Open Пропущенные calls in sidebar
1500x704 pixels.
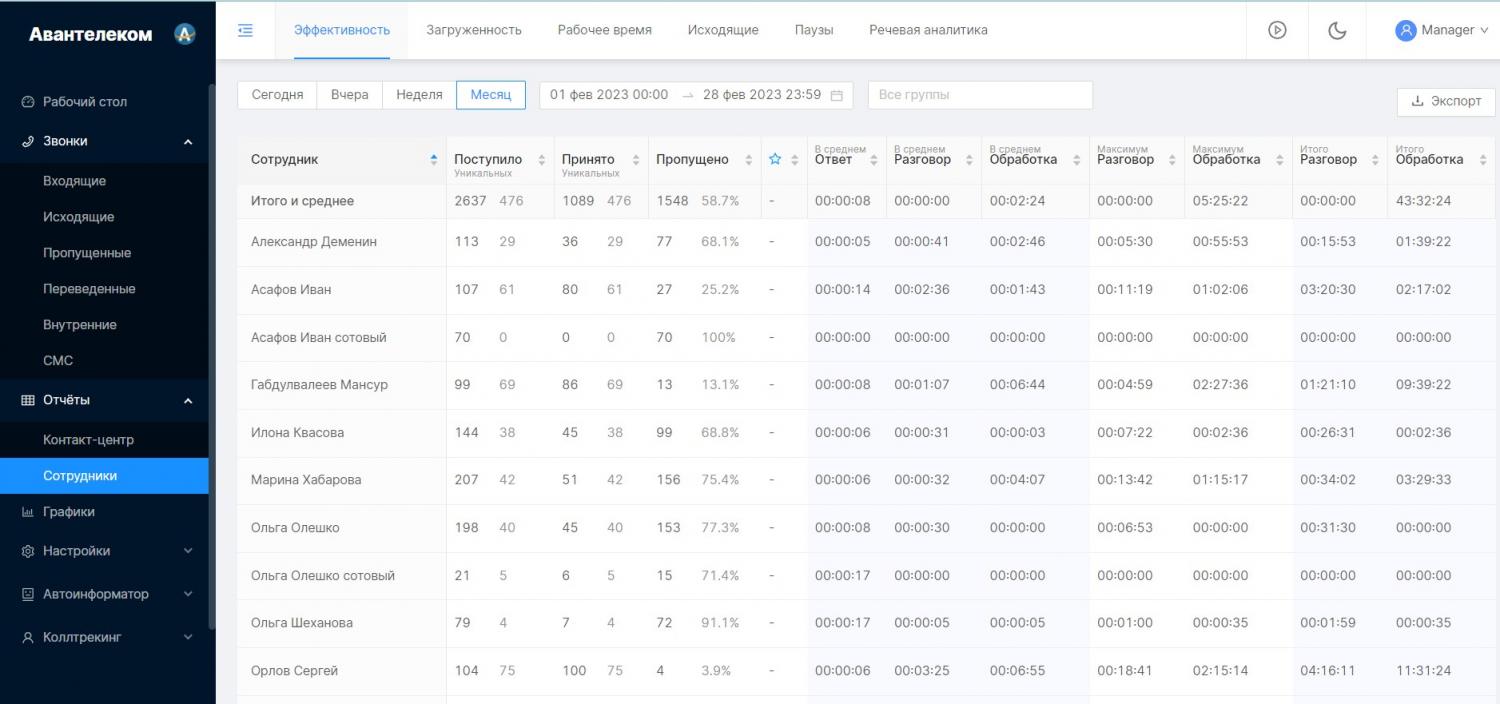tap(87, 253)
